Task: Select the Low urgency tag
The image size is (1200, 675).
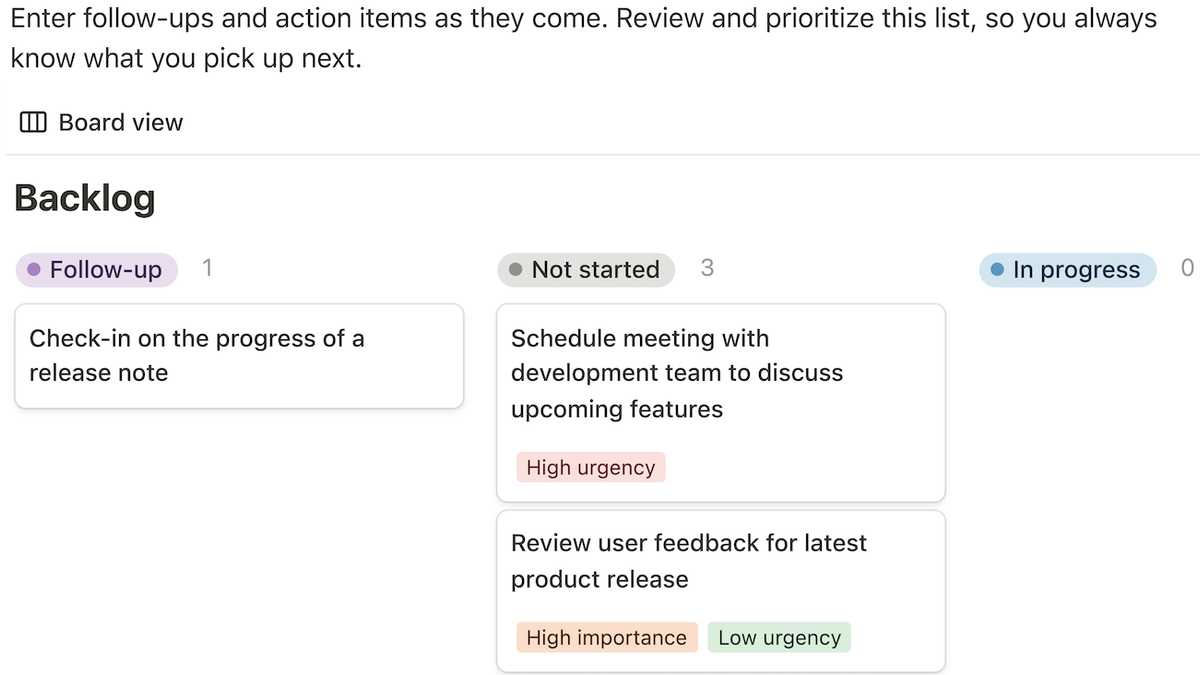Action: click(779, 637)
